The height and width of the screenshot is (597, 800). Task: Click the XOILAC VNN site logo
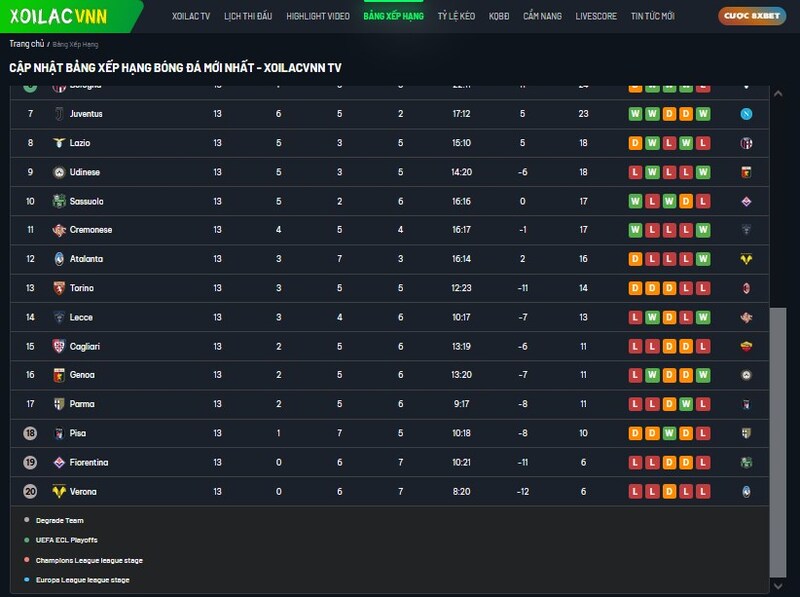(58, 16)
